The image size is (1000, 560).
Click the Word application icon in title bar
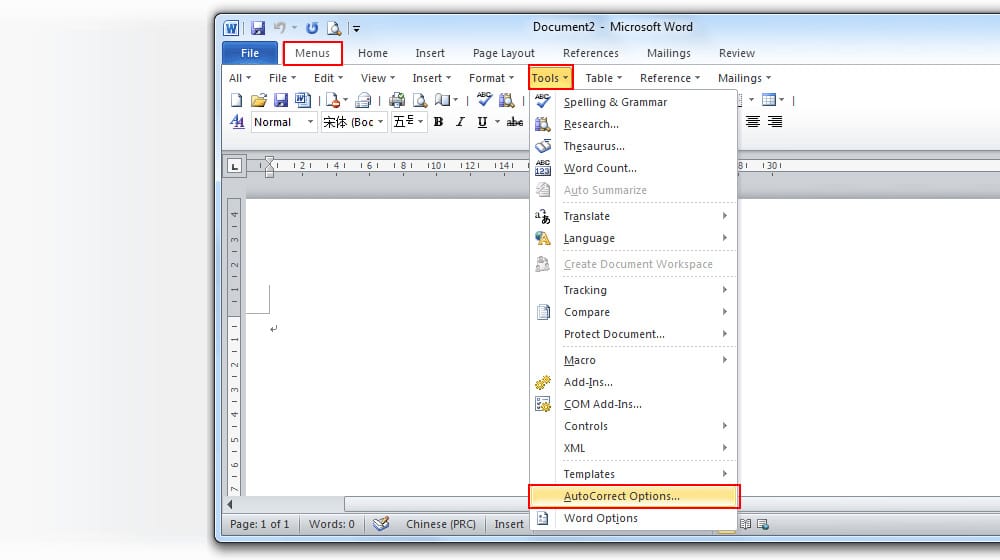pyautogui.click(x=231, y=28)
